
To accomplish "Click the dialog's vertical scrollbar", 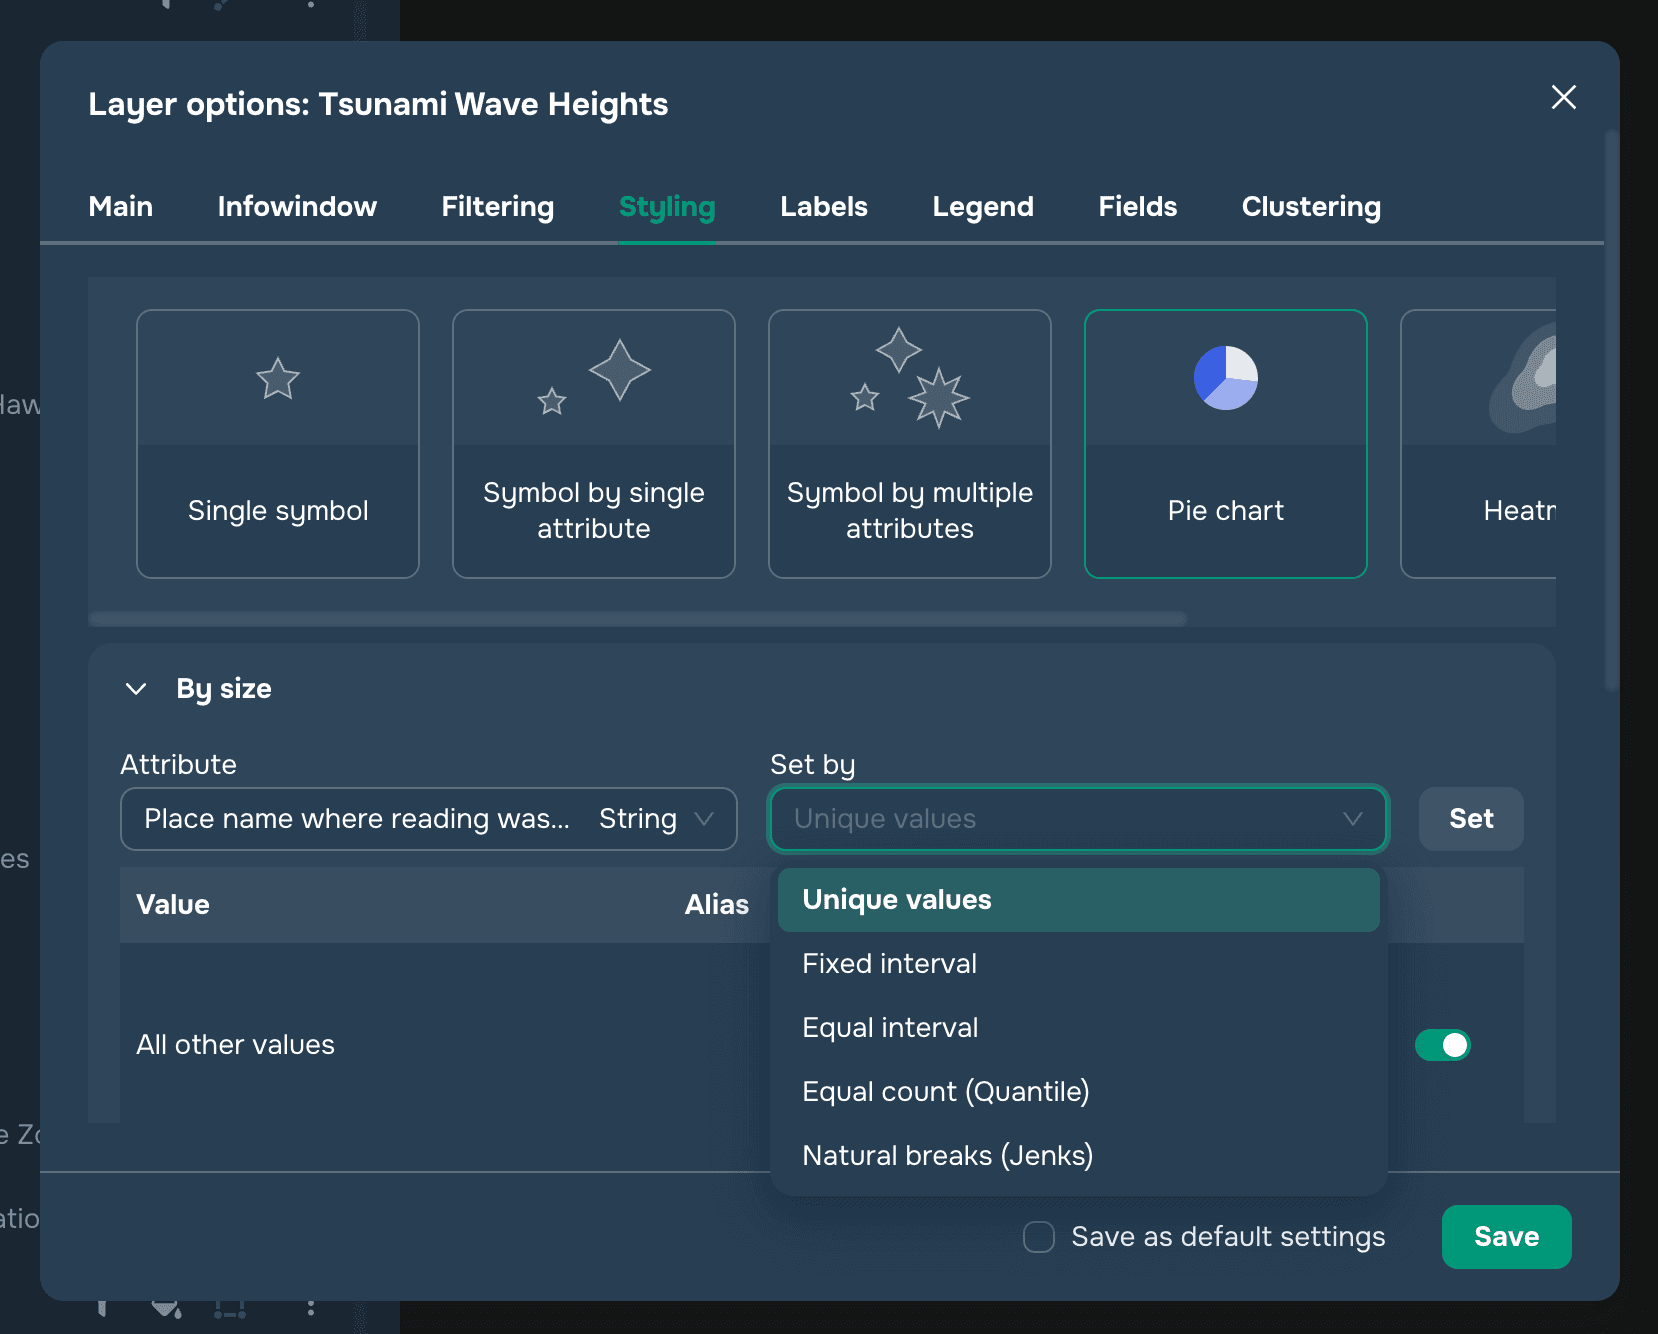I will [x=1611, y=410].
